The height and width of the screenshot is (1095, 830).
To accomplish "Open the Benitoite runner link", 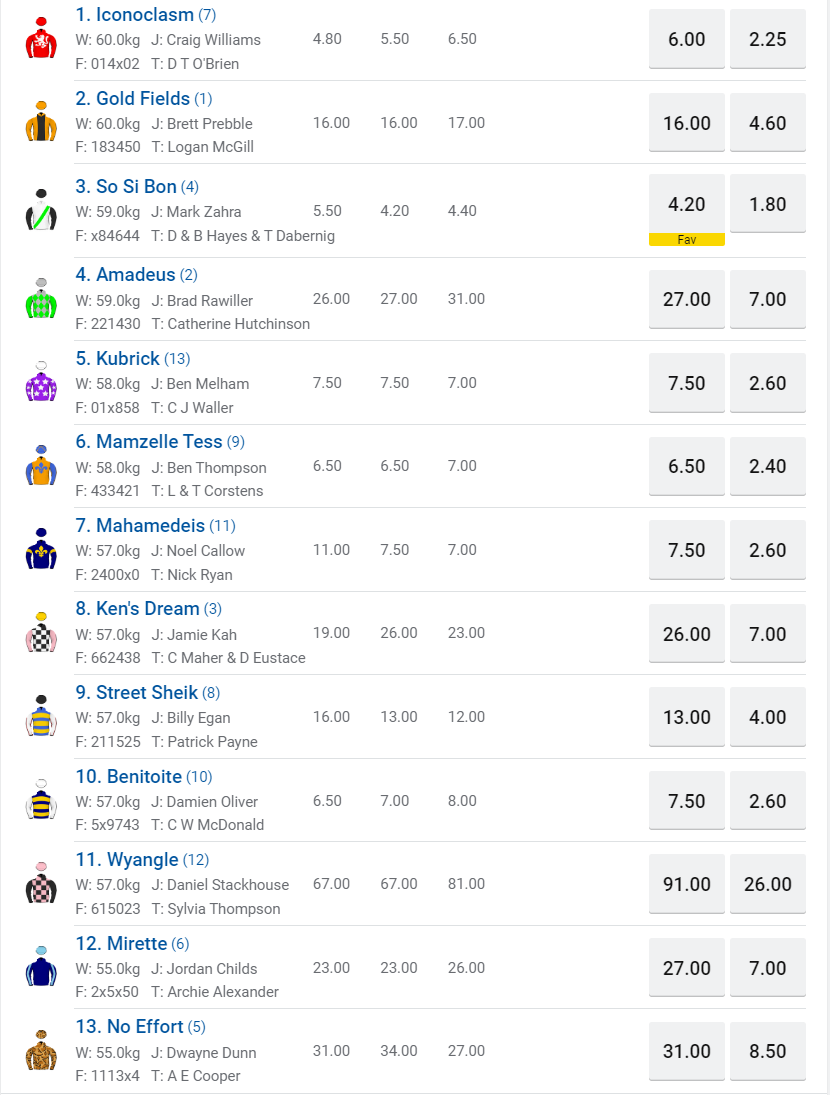I will coord(144,777).
